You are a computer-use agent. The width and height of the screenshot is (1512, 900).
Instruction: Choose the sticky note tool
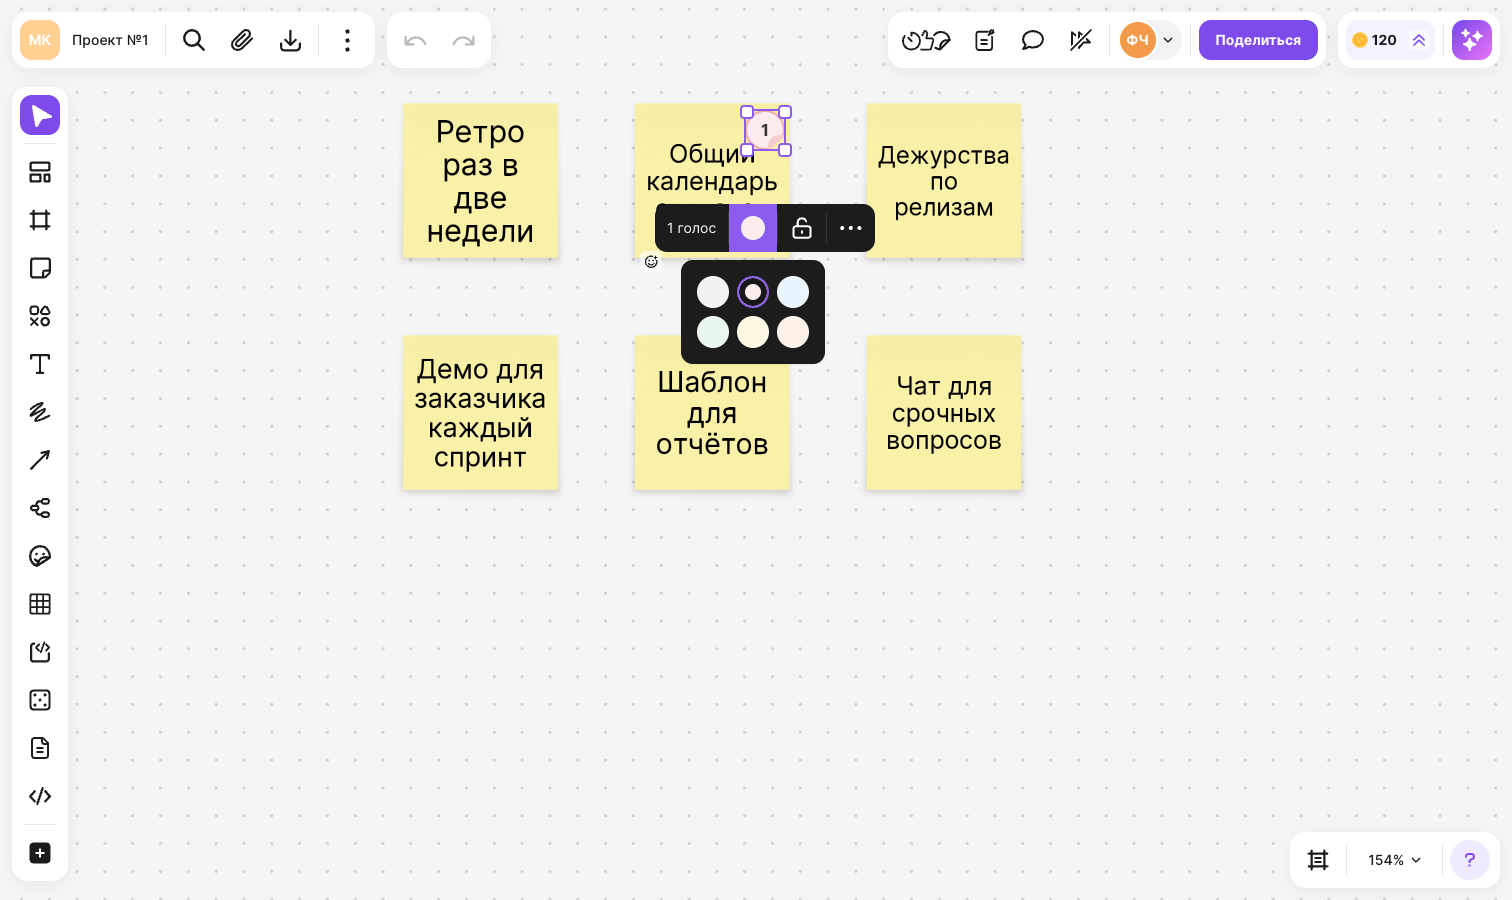click(x=40, y=268)
